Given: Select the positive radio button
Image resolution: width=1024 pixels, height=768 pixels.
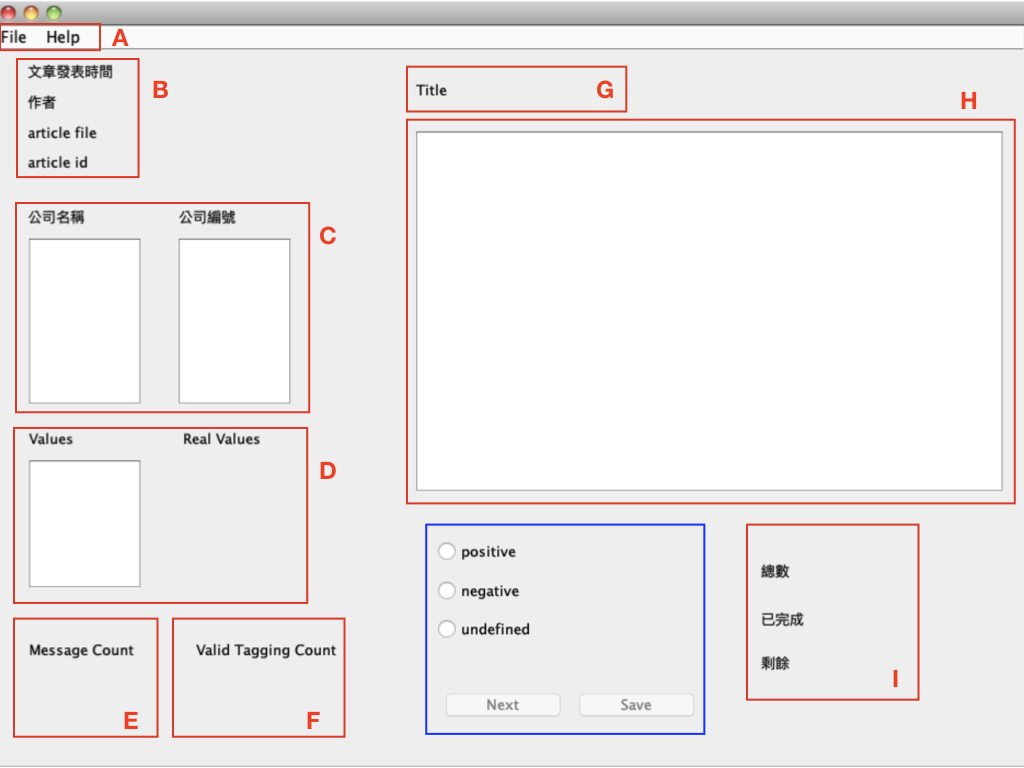Looking at the screenshot, I should pyautogui.click(x=447, y=551).
